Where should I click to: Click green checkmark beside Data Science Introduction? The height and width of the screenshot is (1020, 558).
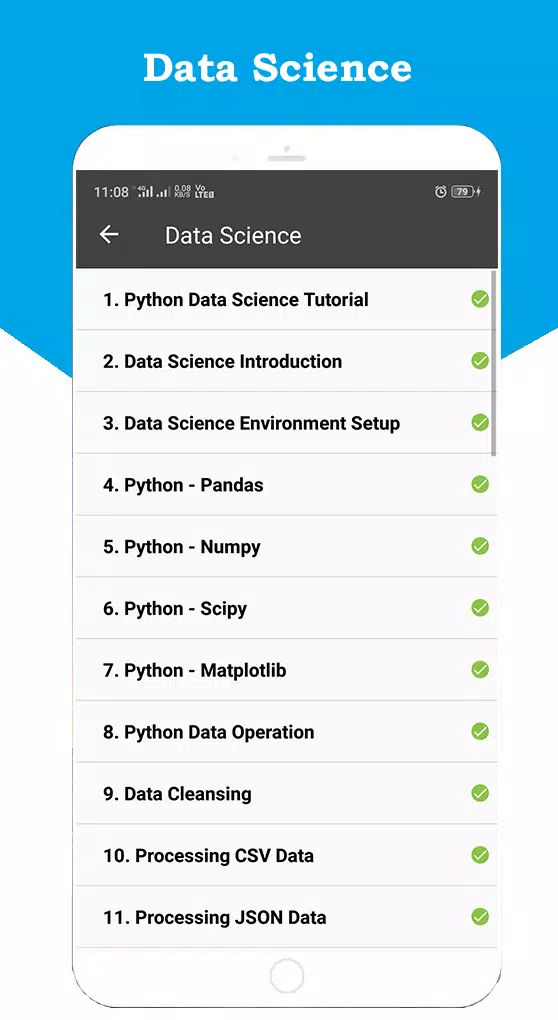[480, 361]
